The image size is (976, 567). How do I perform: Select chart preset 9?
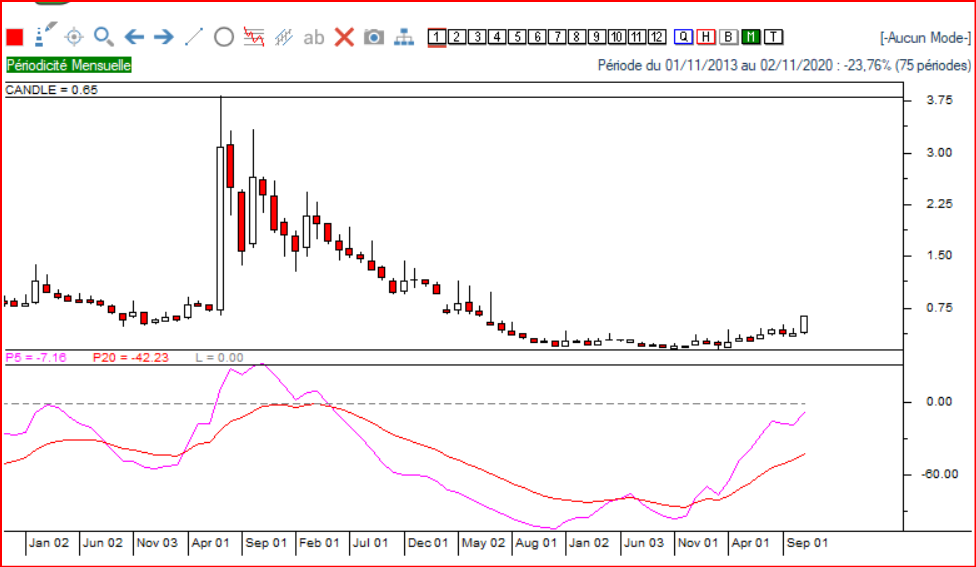click(x=596, y=37)
